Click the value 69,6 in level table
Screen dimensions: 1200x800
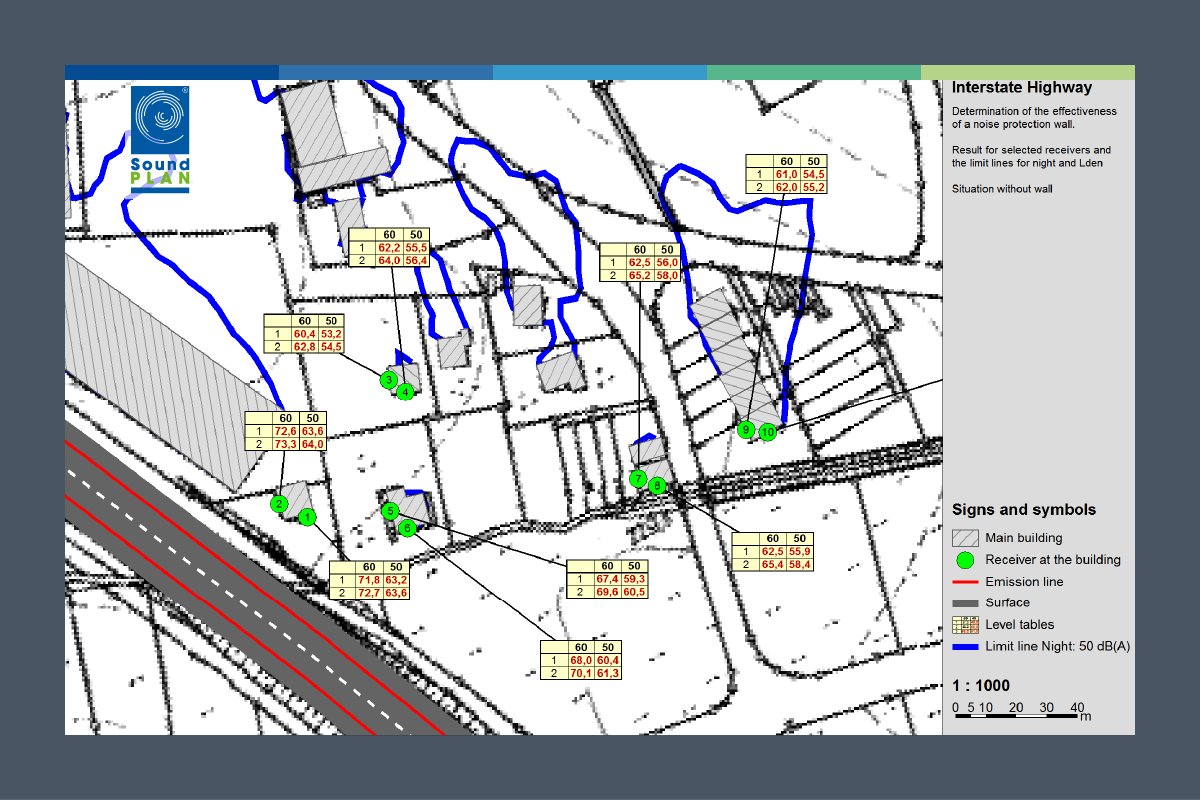(608, 593)
